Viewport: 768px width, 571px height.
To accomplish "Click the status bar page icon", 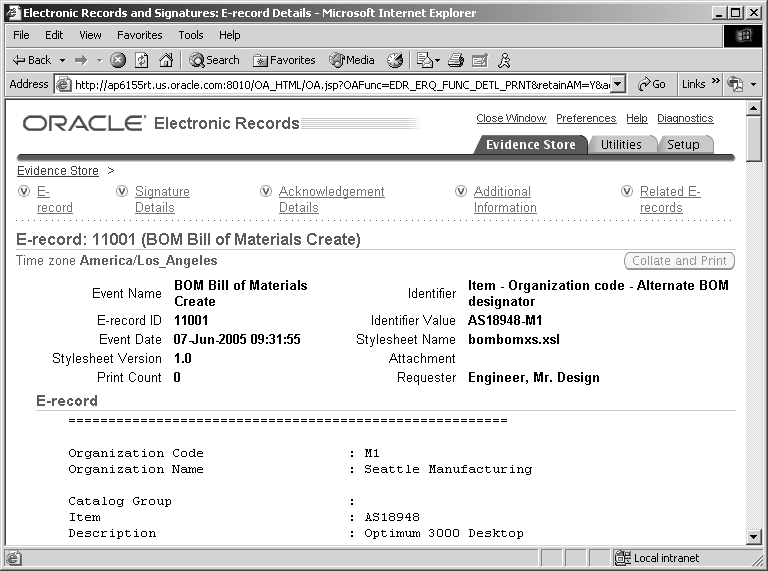I will pyautogui.click(x=14, y=558).
